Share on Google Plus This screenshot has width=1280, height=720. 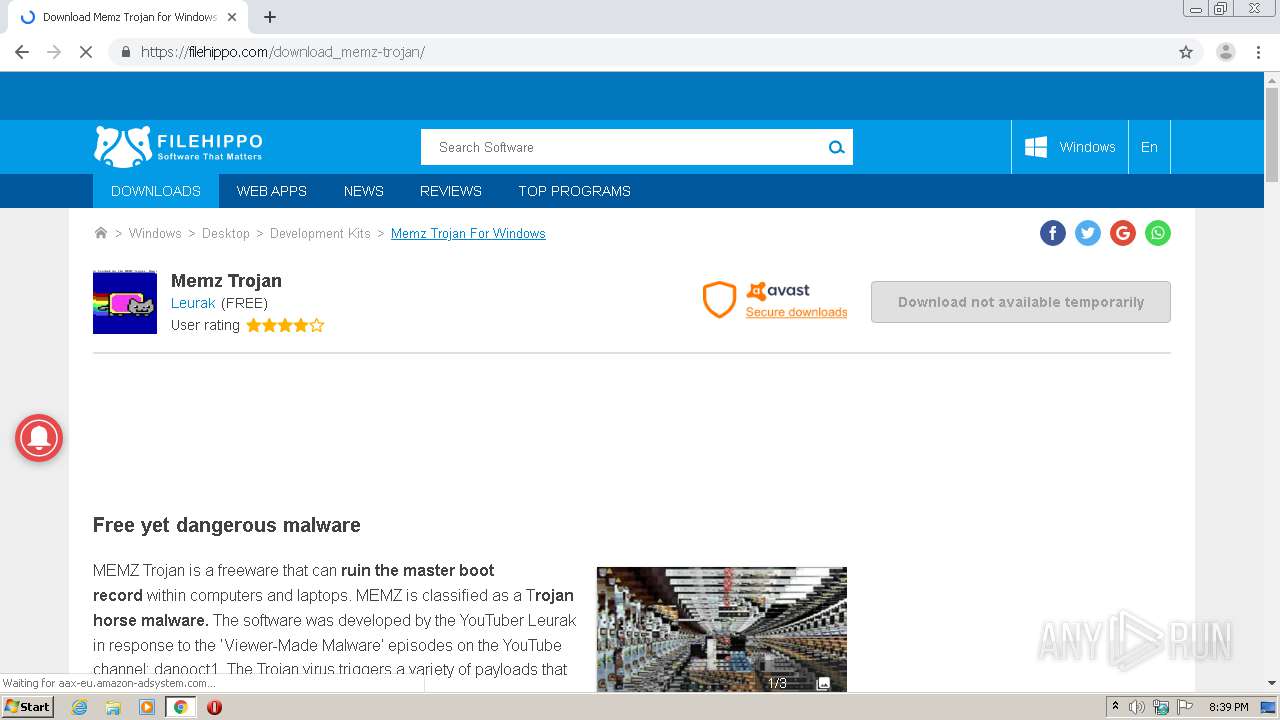[1123, 233]
